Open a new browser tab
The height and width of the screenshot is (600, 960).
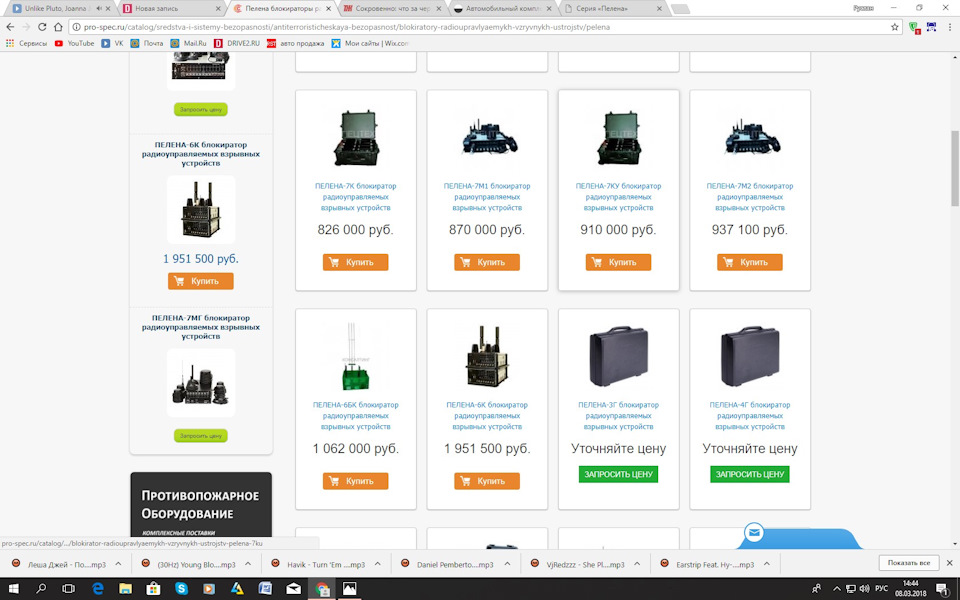(680, 9)
